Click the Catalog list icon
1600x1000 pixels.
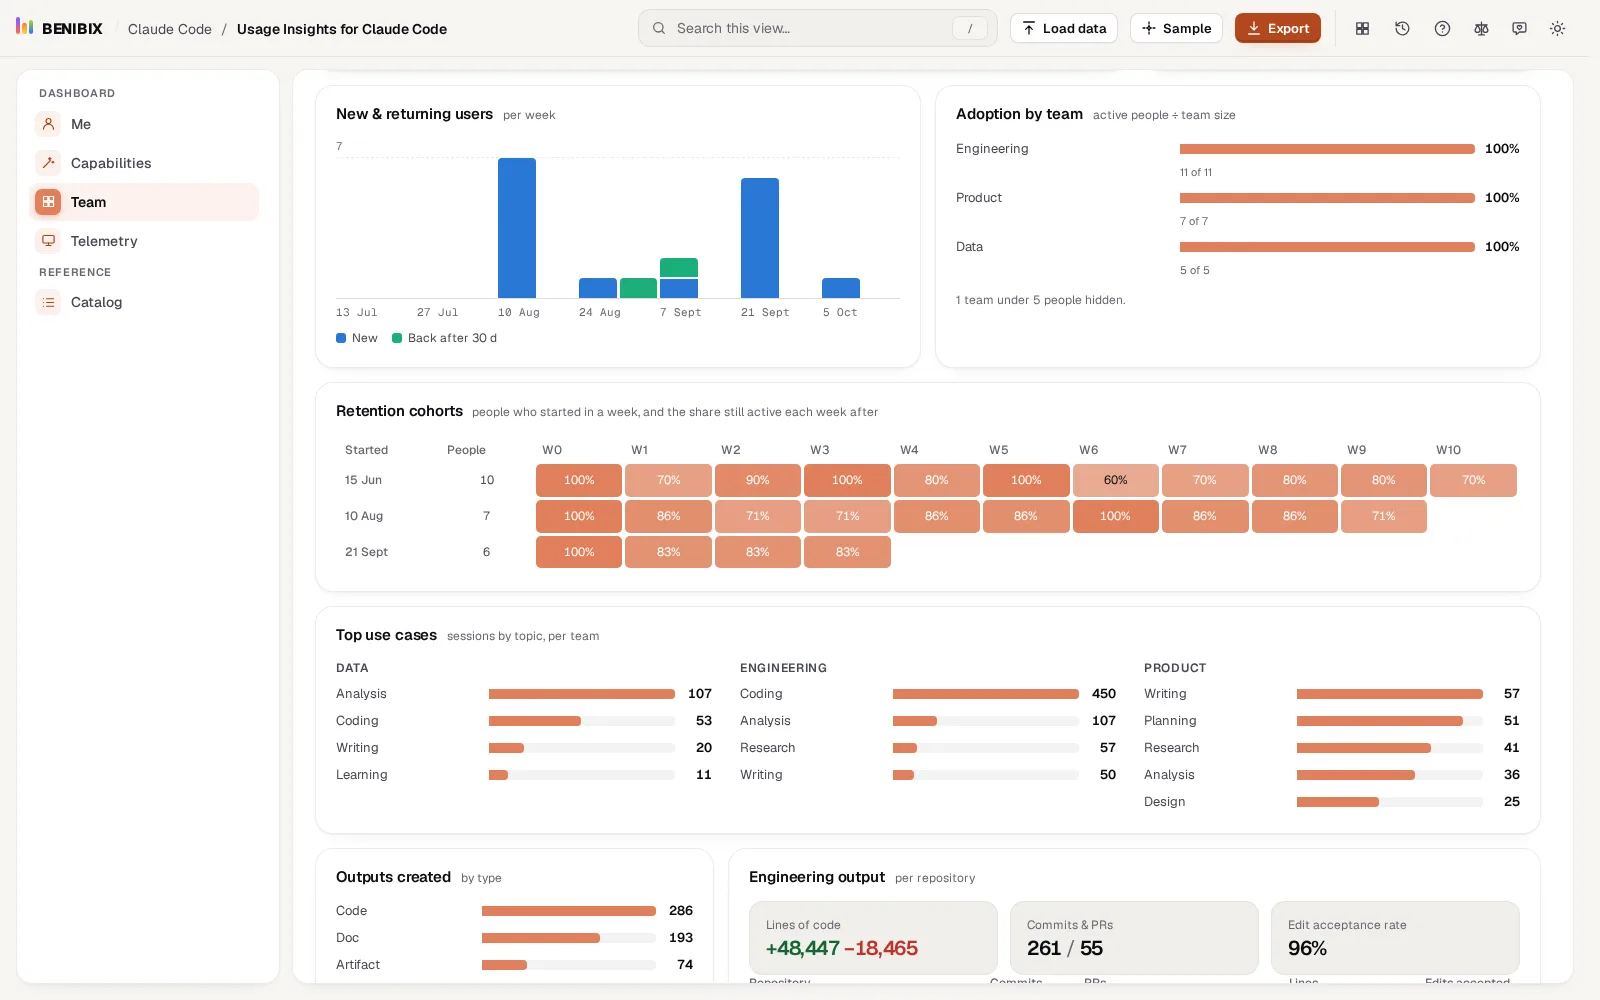coord(48,302)
